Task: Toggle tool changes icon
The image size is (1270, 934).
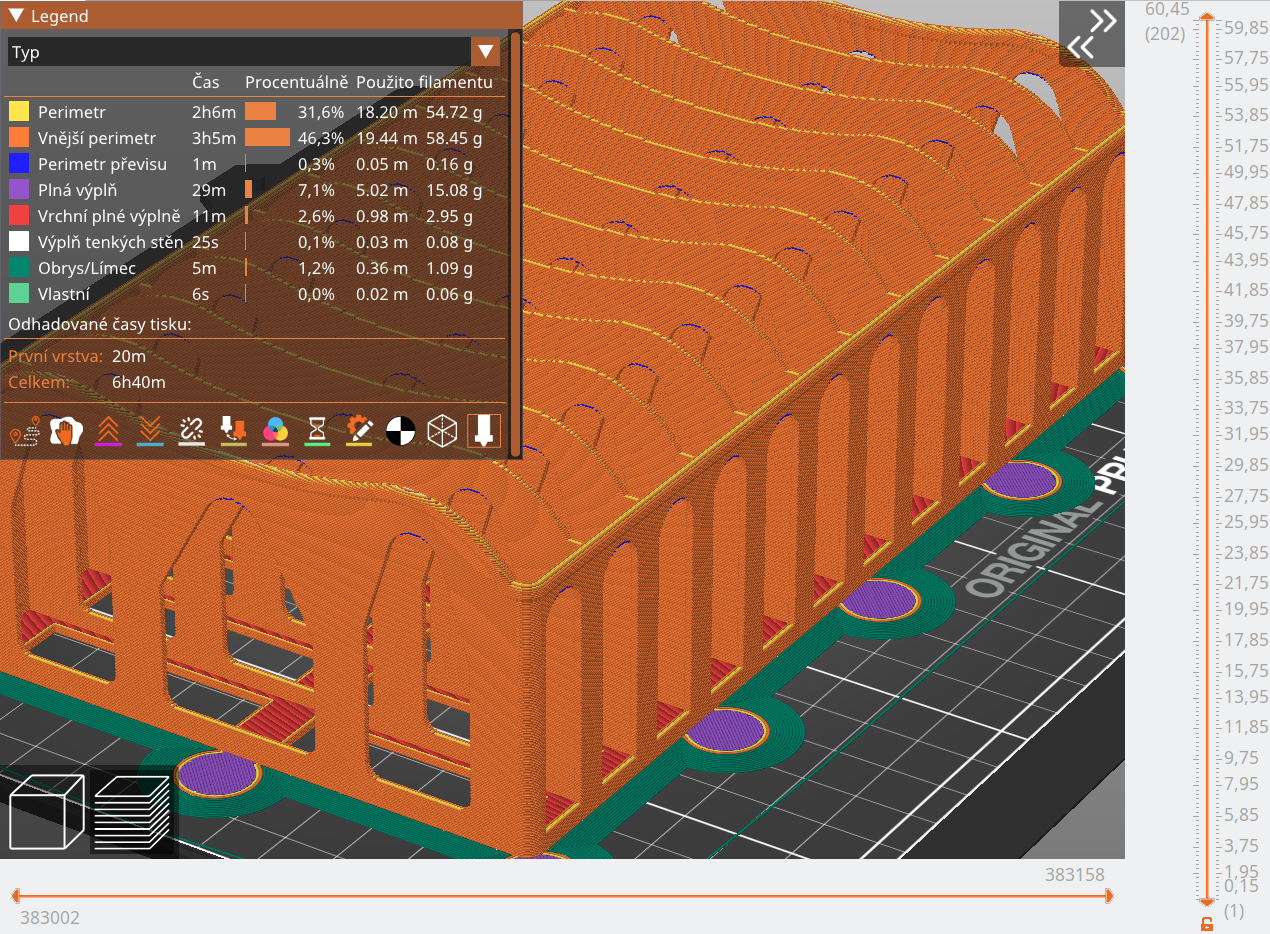Action: click(233, 430)
